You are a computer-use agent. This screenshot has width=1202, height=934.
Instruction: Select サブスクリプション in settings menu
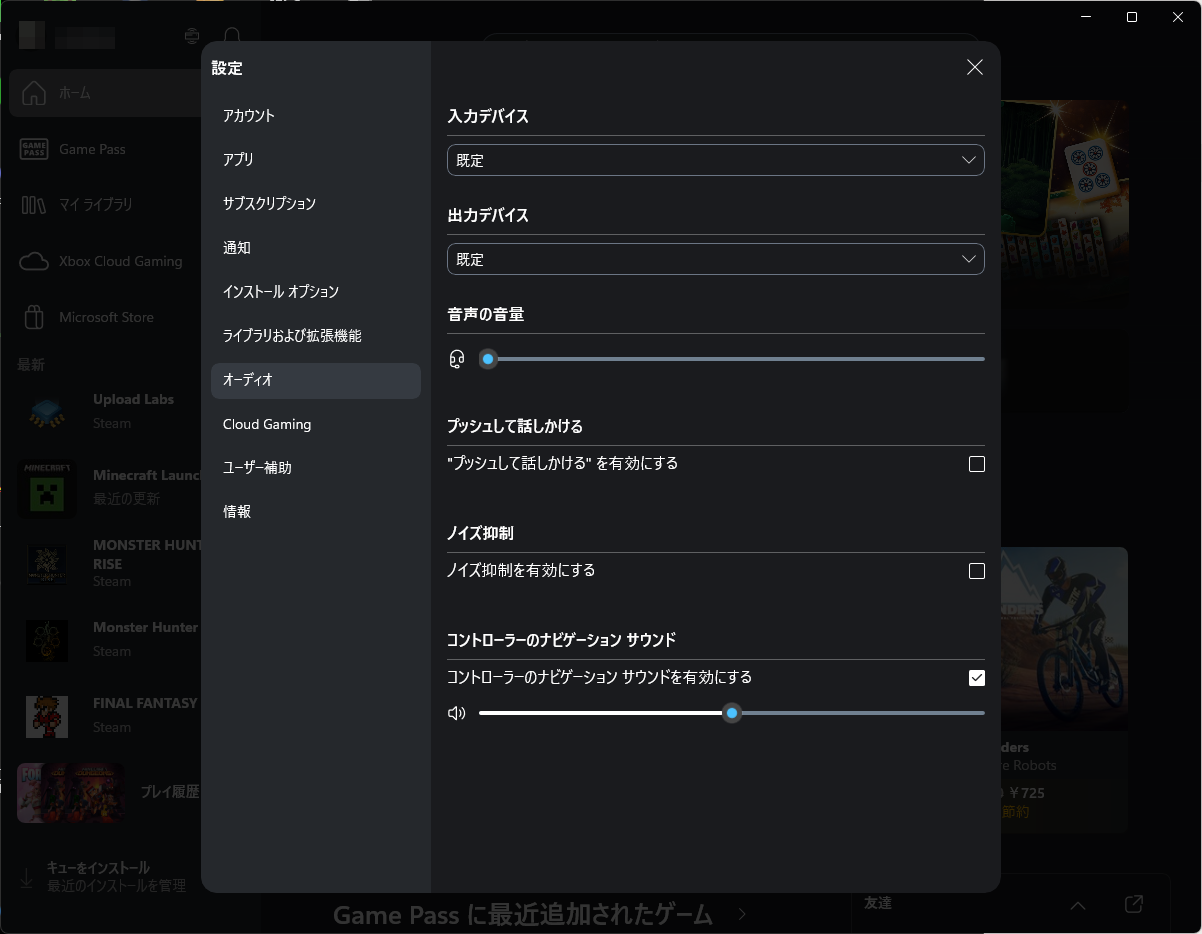(316, 204)
